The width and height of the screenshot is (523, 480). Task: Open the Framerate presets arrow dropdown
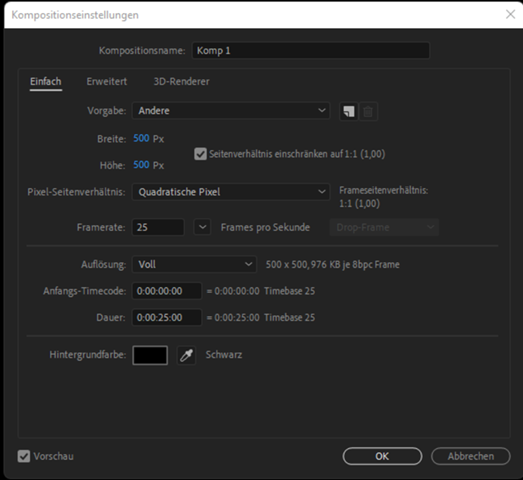(x=202, y=227)
